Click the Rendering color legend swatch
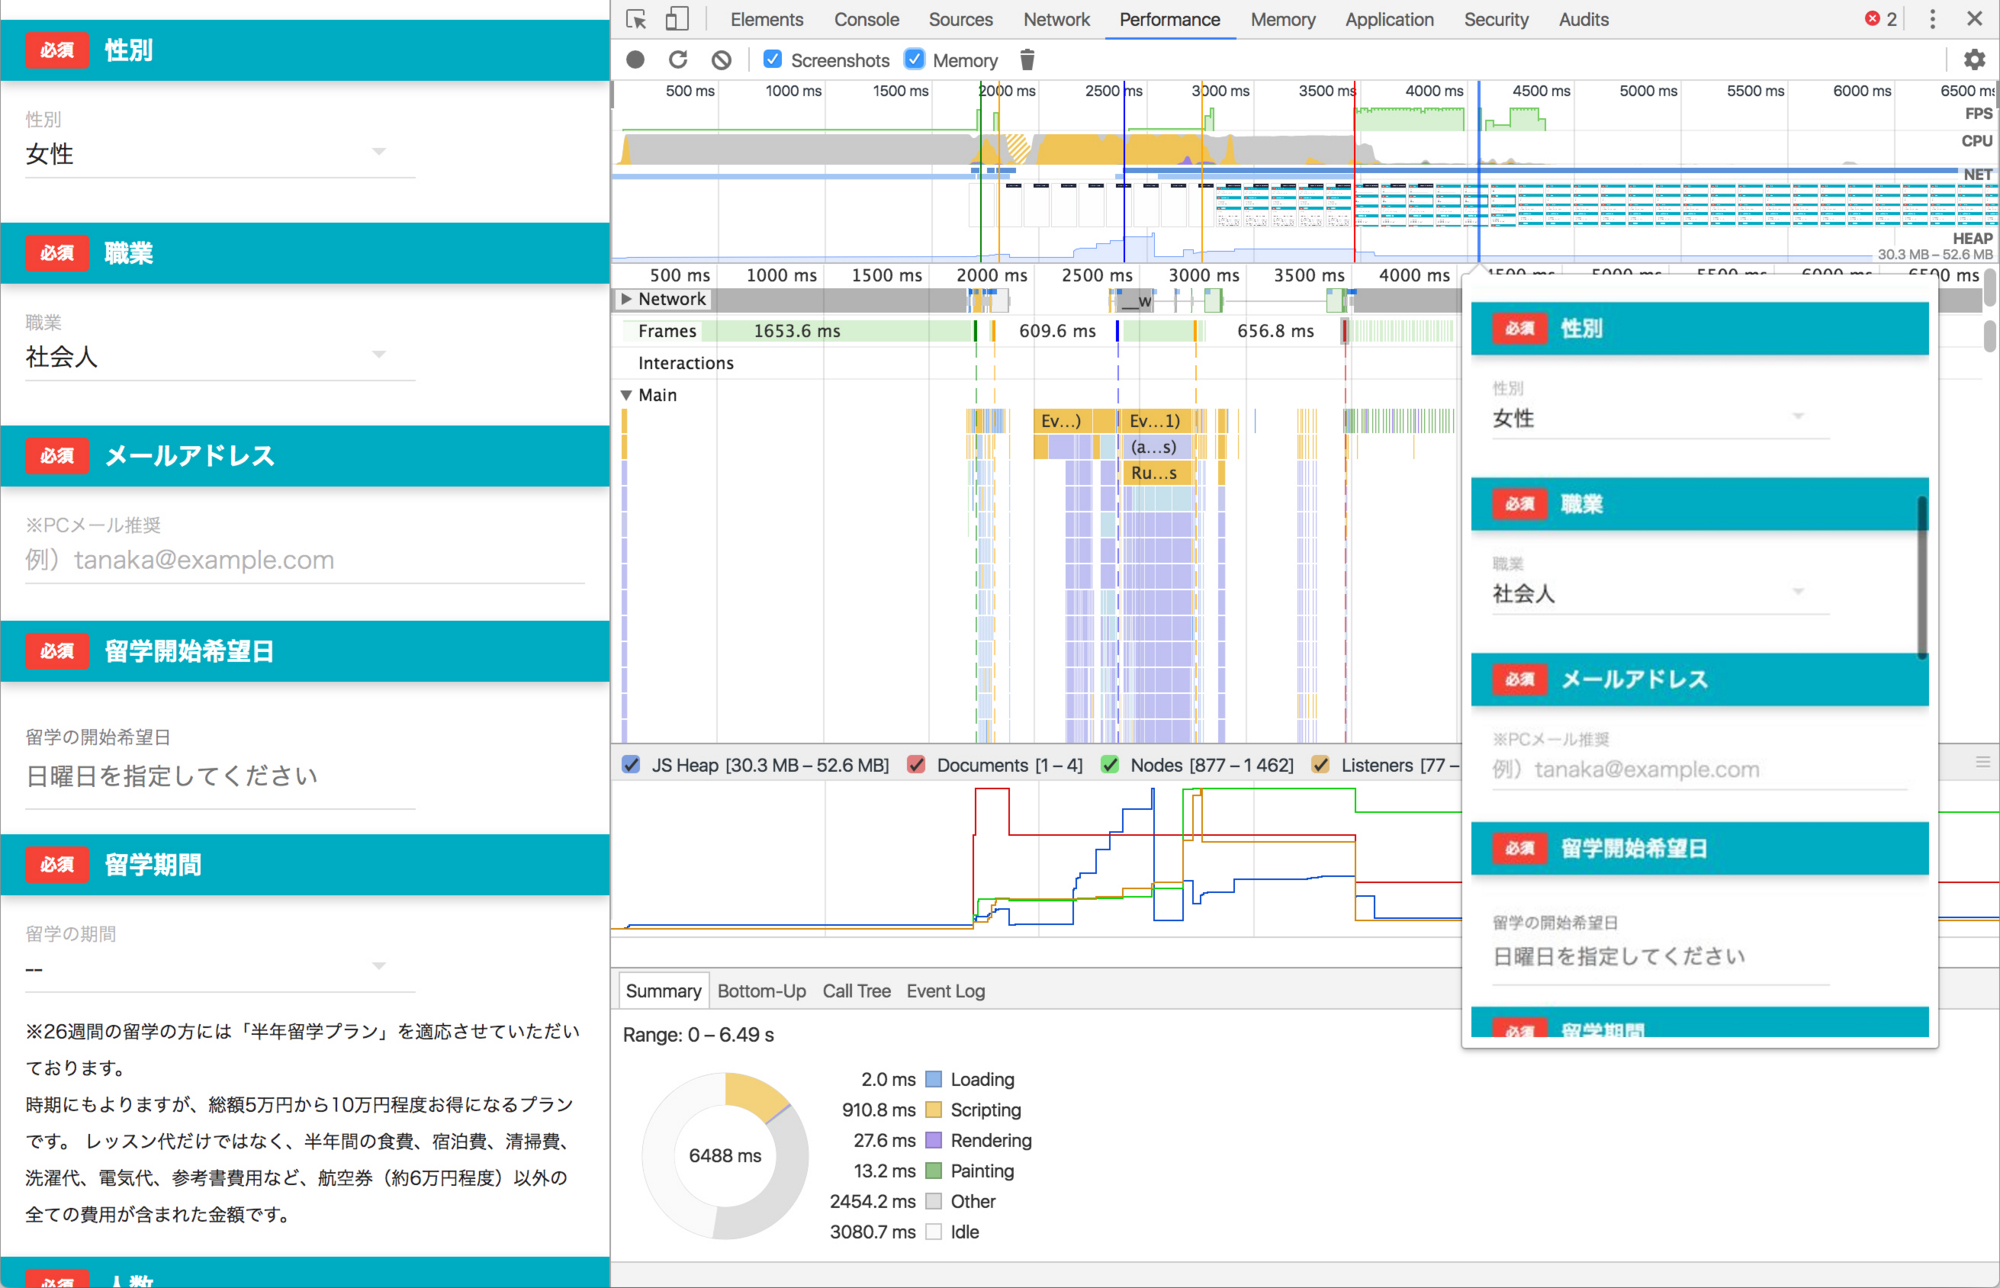Viewport: 2000px width, 1288px height. coord(933,1141)
